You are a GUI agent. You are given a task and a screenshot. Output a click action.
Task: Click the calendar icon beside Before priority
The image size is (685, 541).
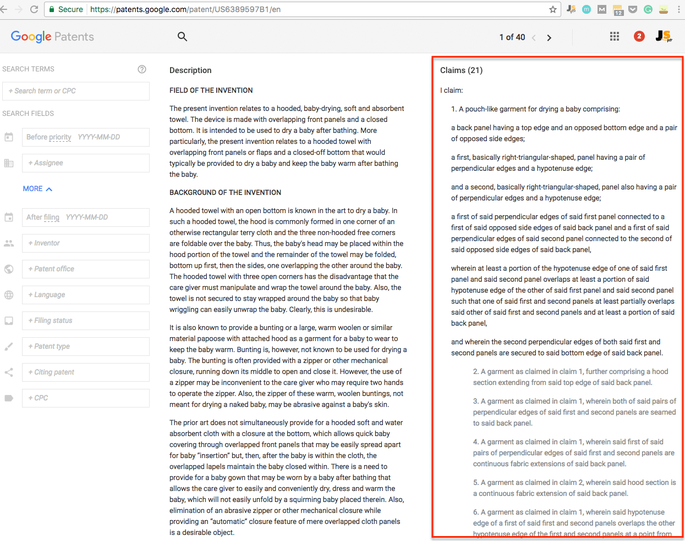[x=9, y=137]
